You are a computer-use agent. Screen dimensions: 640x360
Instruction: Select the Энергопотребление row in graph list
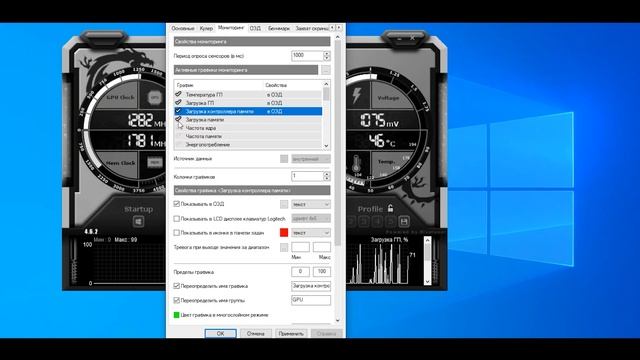[x=248, y=144]
